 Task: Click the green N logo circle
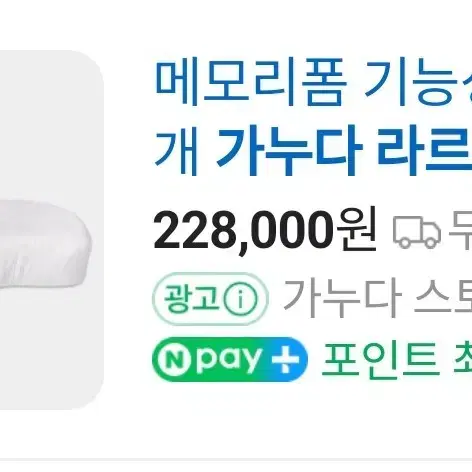tap(173, 360)
